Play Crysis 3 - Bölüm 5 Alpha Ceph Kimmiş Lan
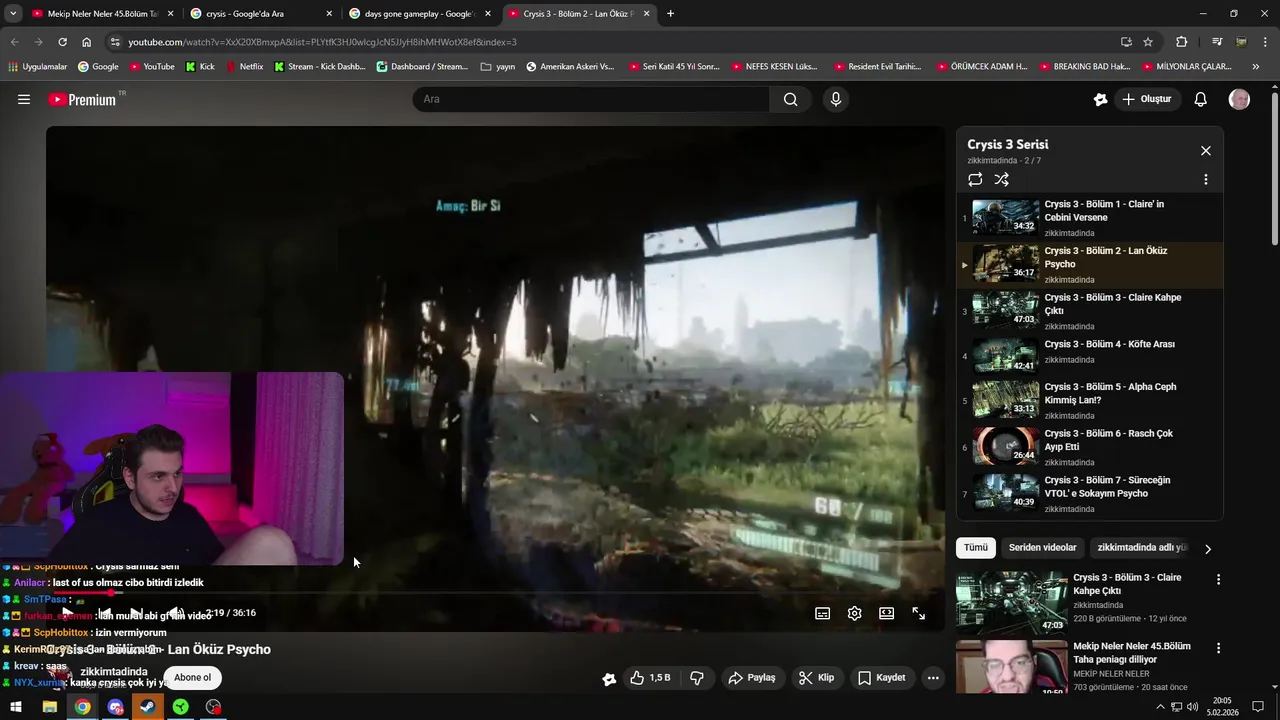The width and height of the screenshot is (1280, 720). coord(1090,400)
